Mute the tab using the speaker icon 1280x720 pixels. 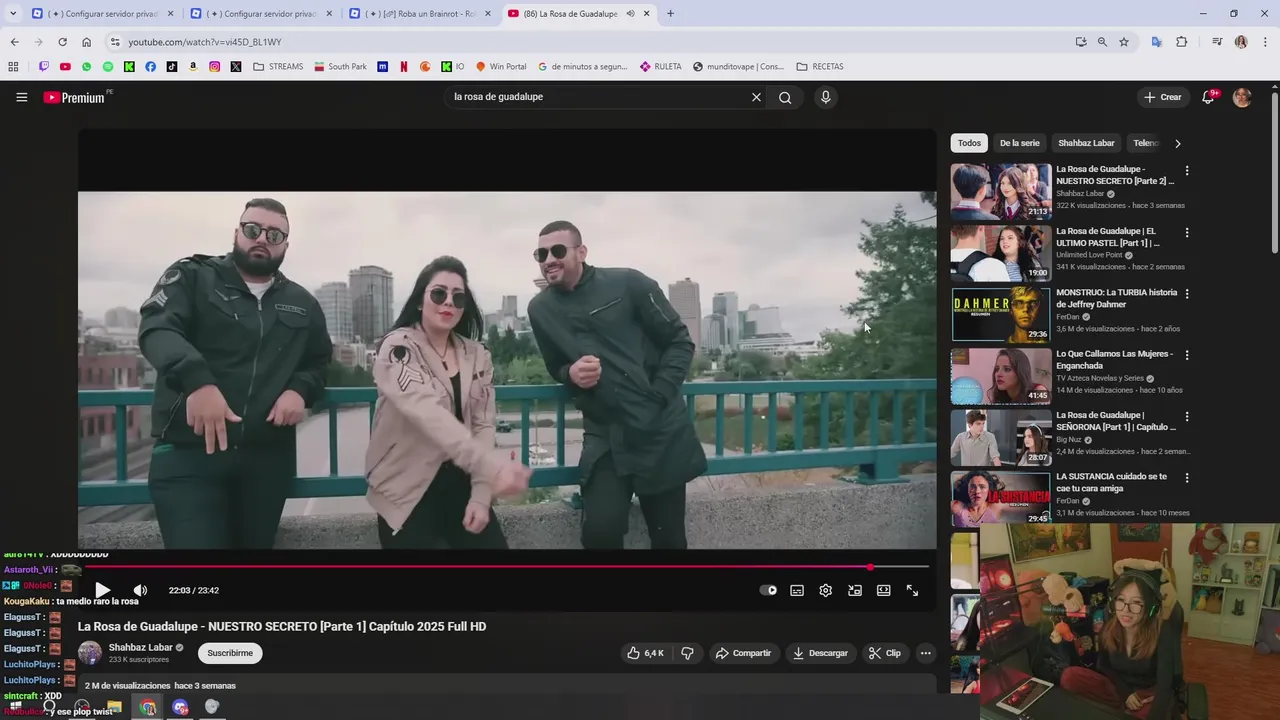point(630,14)
